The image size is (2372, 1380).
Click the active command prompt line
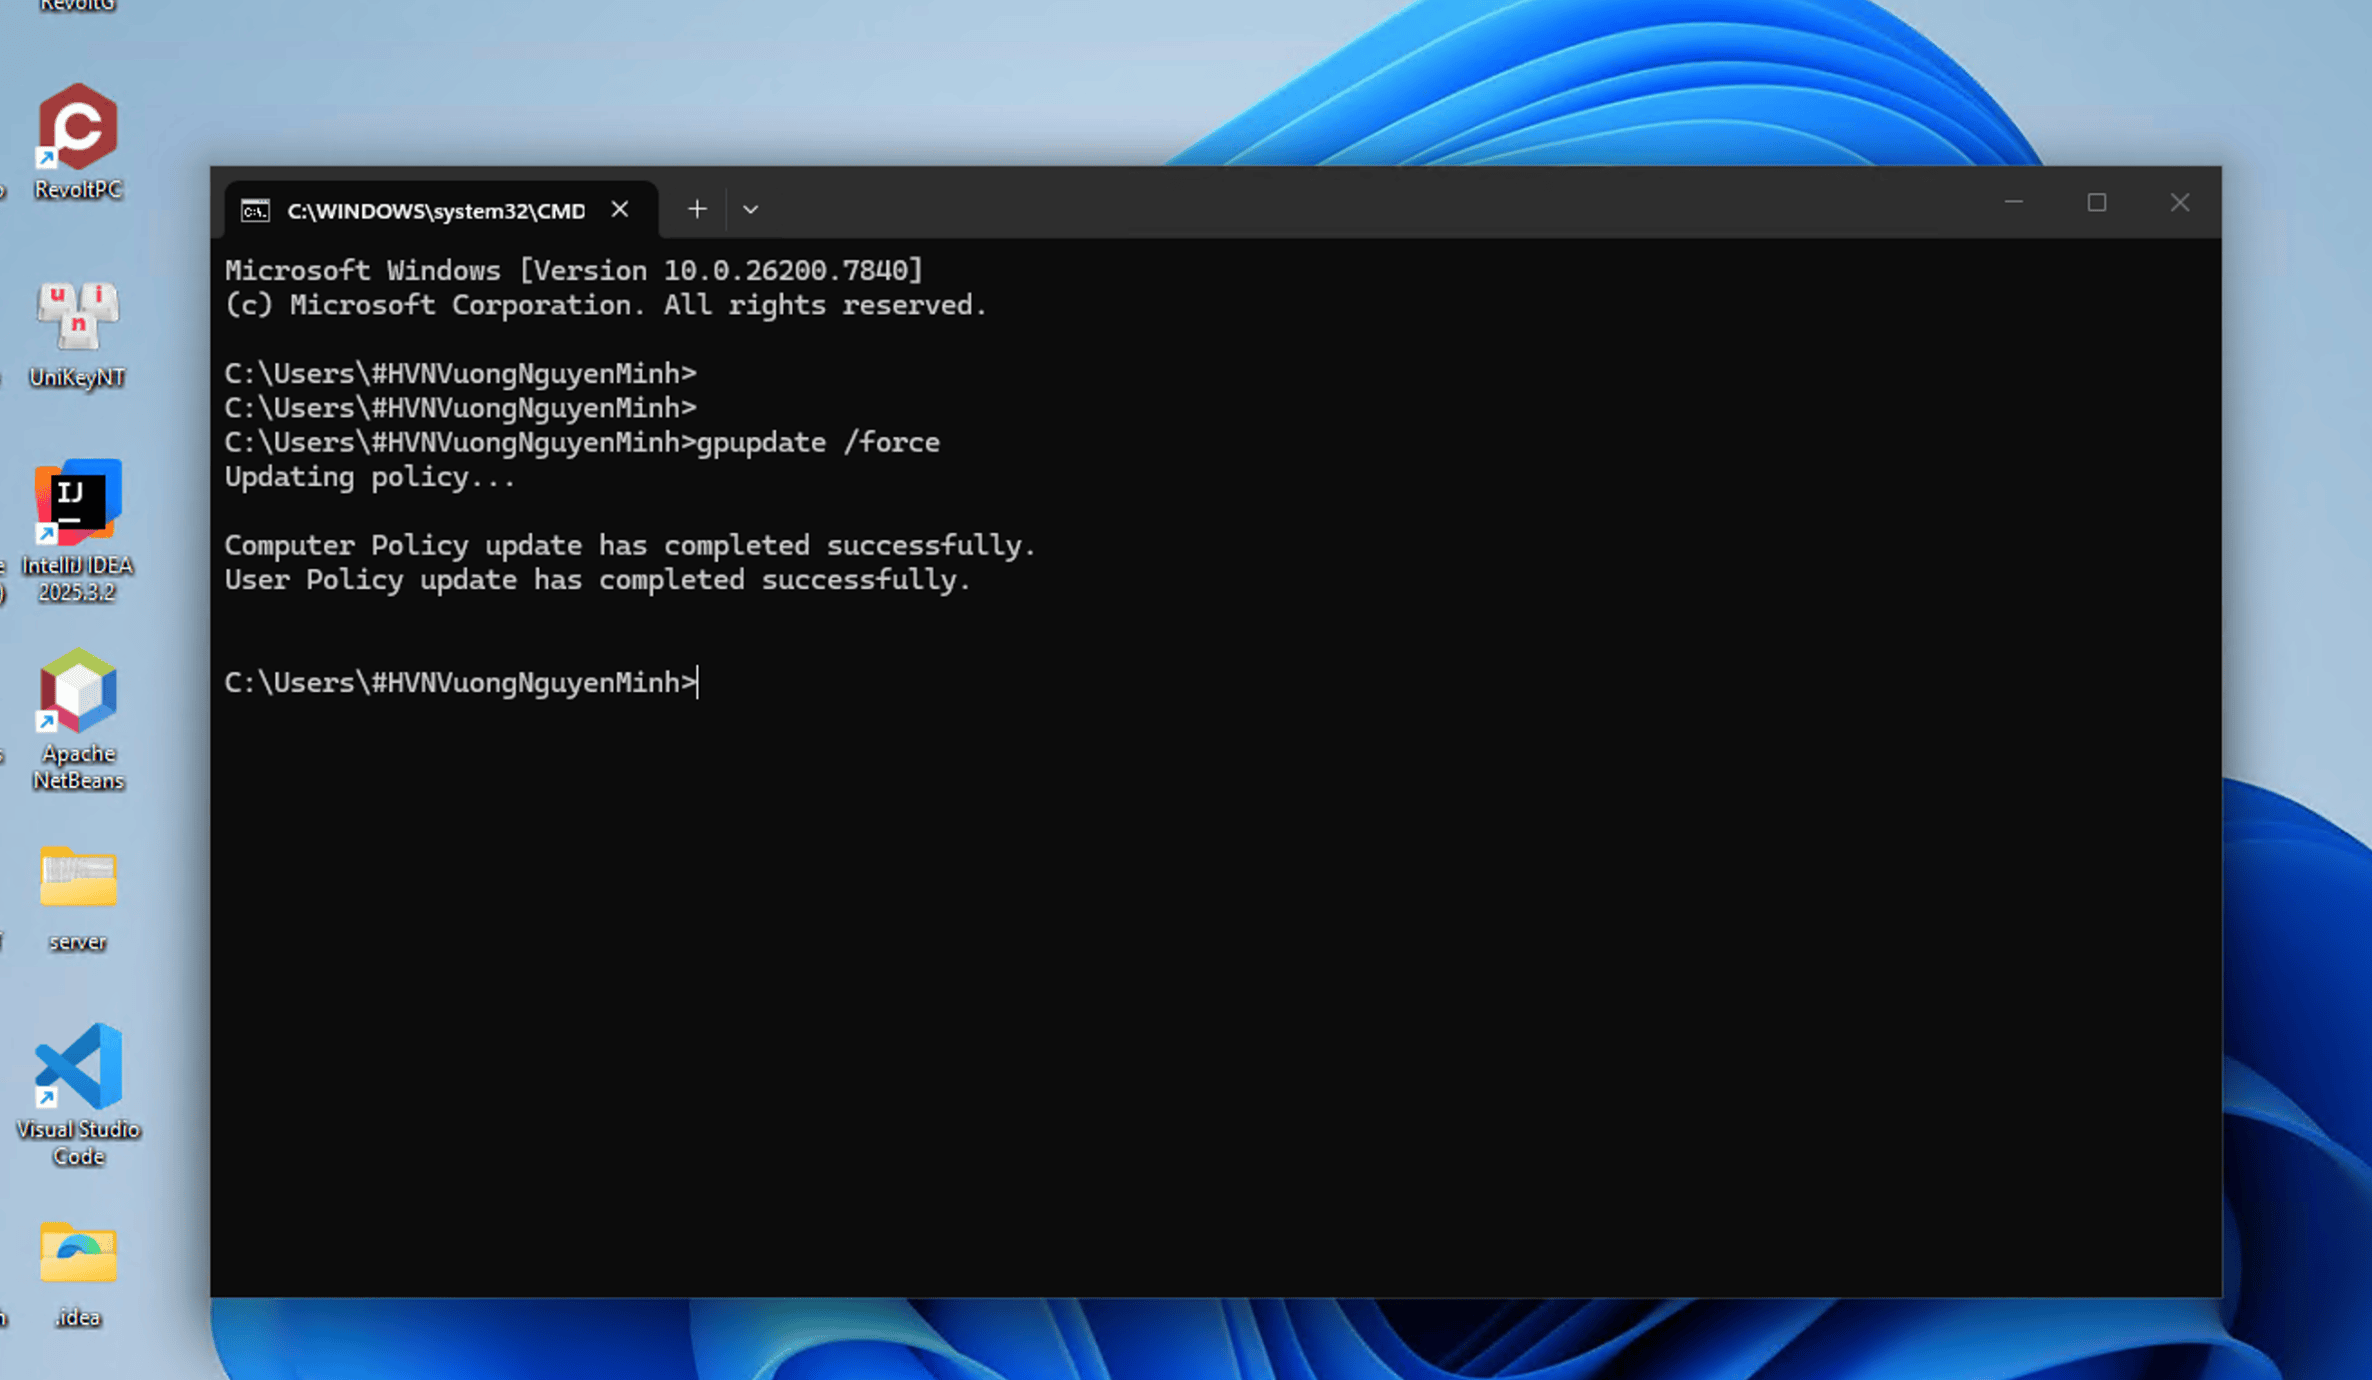tap(460, 683)
